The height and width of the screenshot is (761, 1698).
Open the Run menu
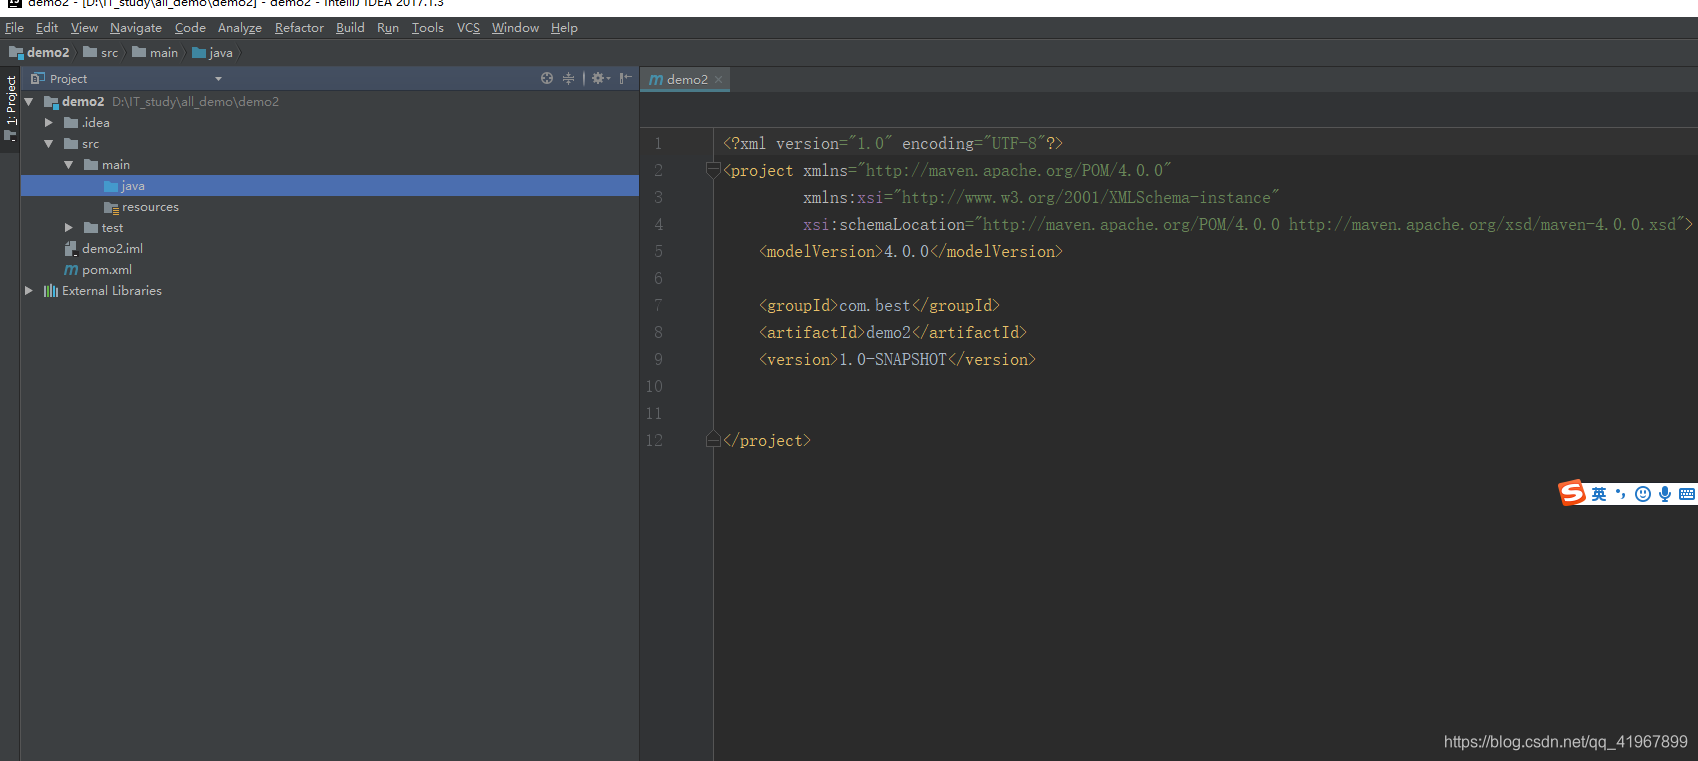point(388,28)
